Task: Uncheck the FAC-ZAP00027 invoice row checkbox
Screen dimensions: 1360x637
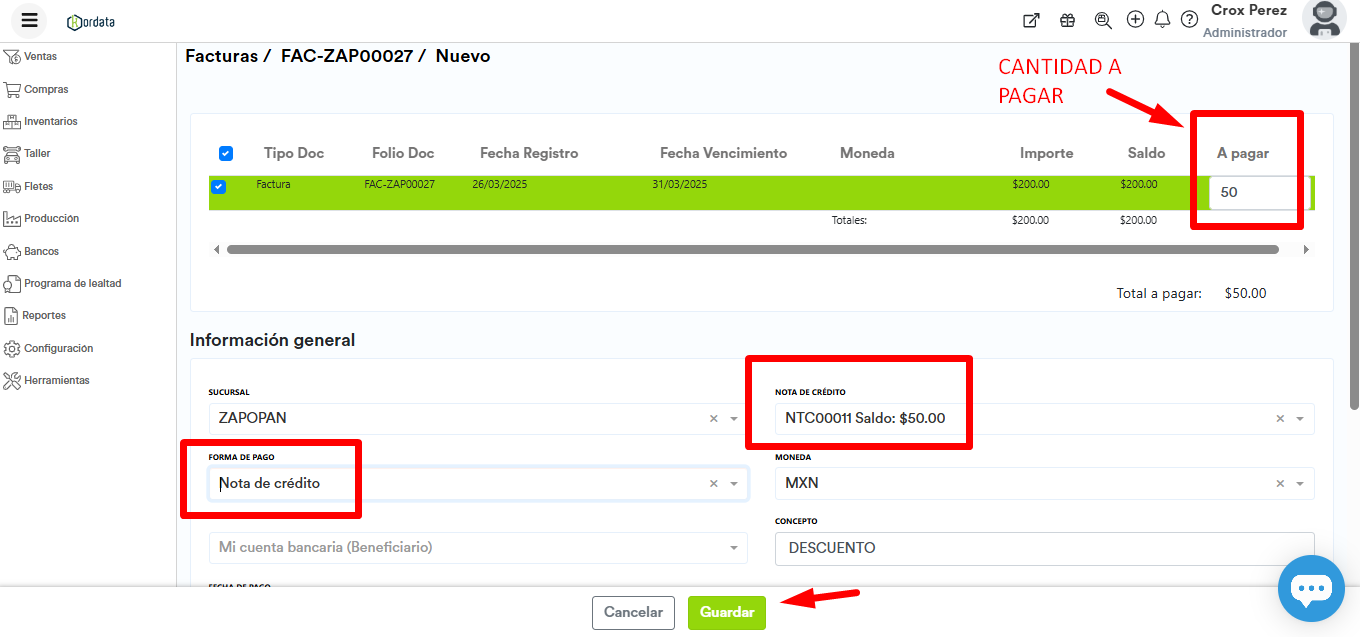Action: pos(219,186)
